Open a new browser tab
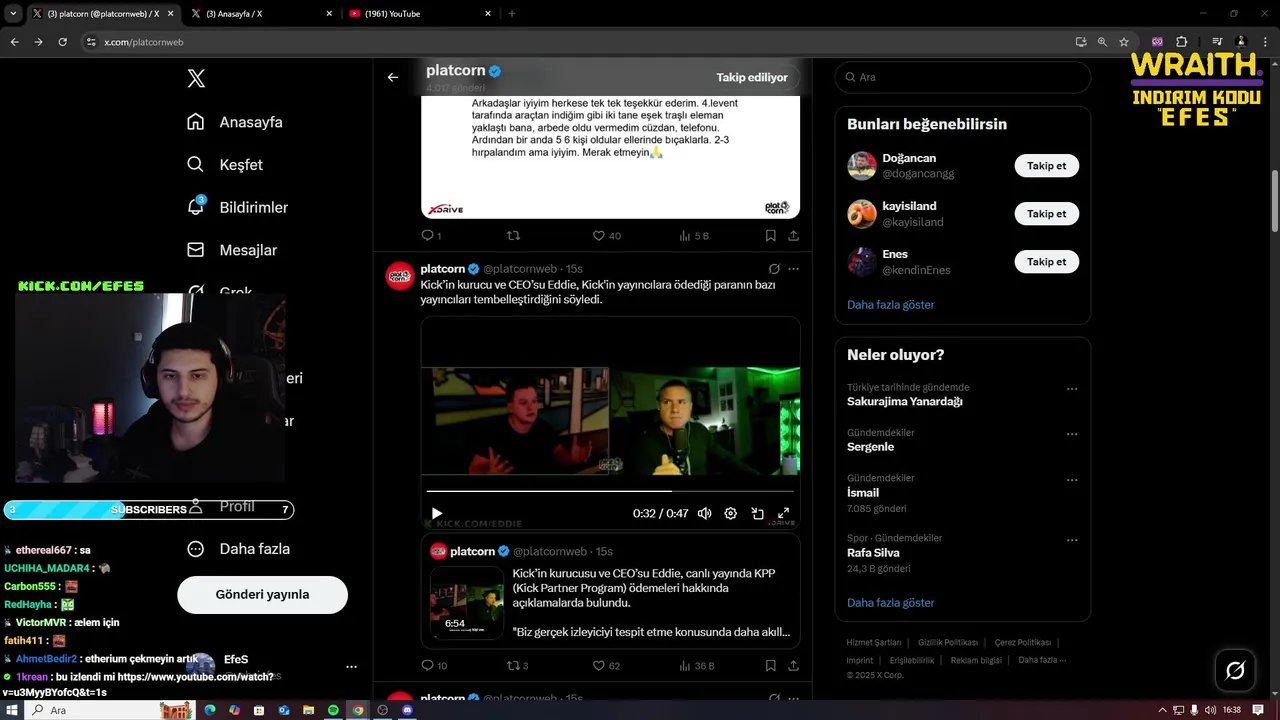 (x=512, y=13)
